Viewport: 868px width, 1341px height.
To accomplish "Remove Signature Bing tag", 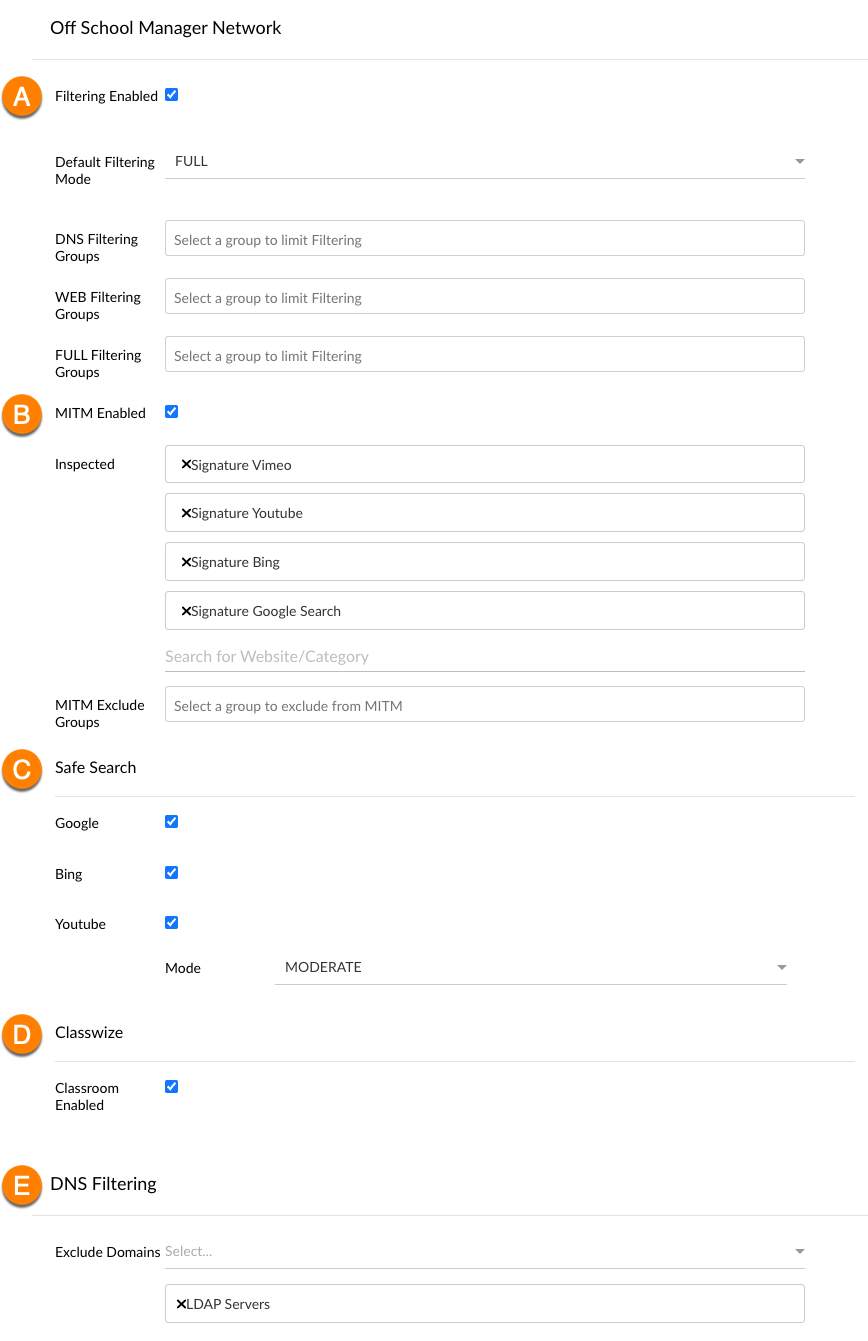I will tap(186, 562).
